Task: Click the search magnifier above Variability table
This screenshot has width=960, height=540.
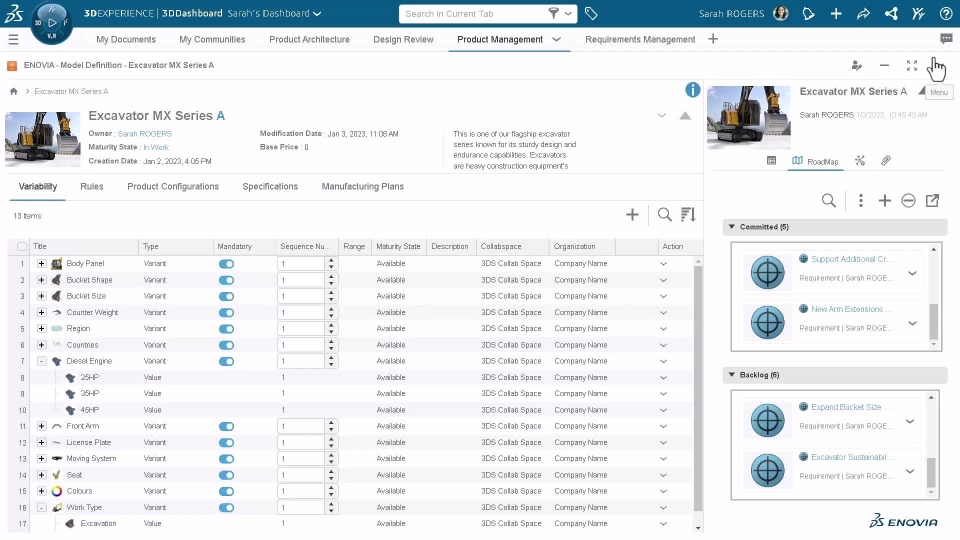Action: coord(664,214)
